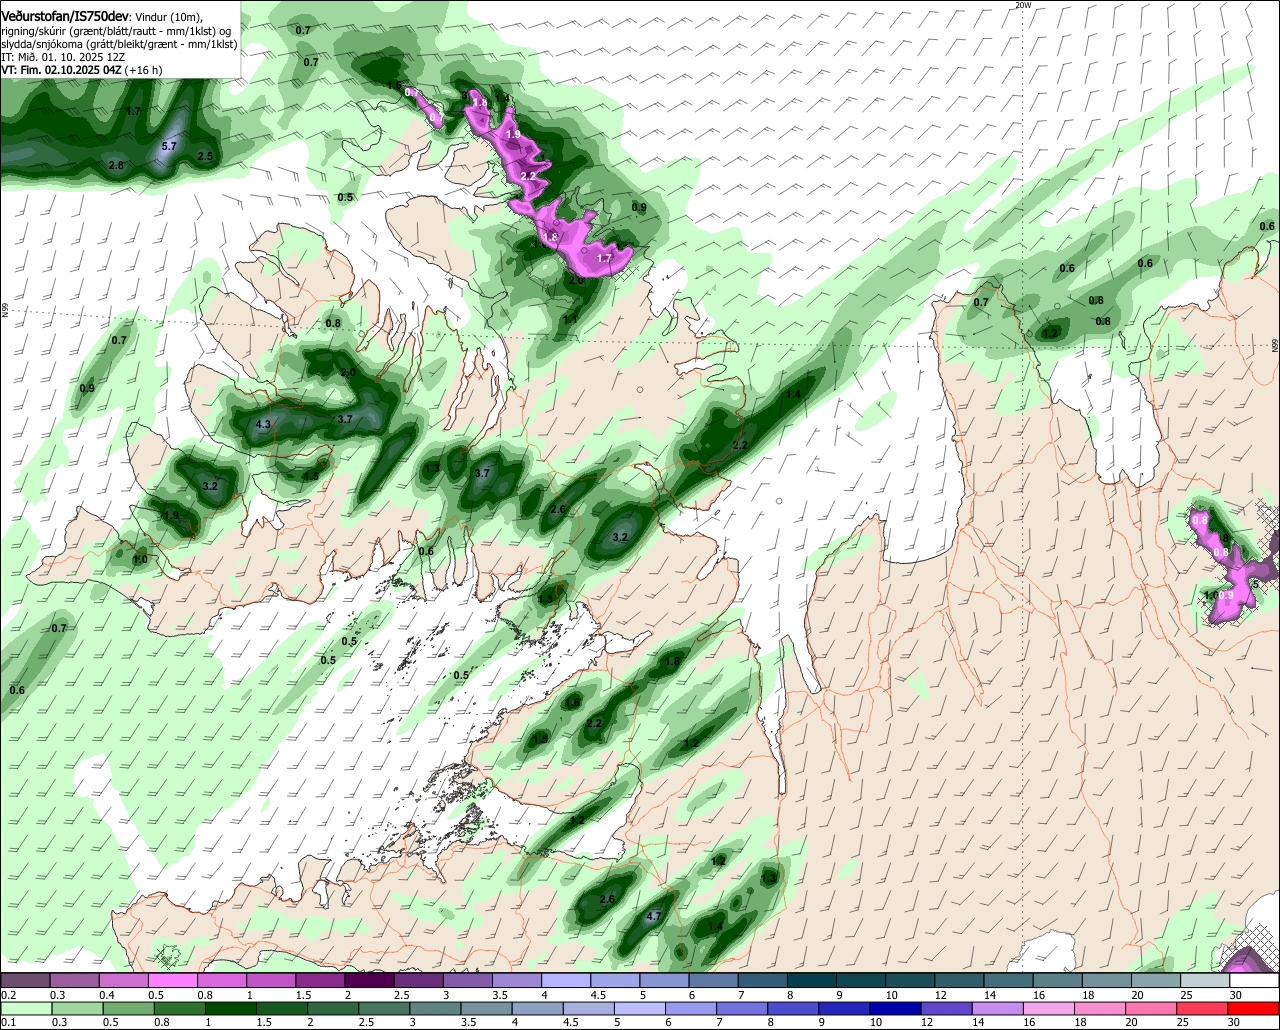
Task: Click the 4.3 precipitation value on the map
Action: point(264,425)
